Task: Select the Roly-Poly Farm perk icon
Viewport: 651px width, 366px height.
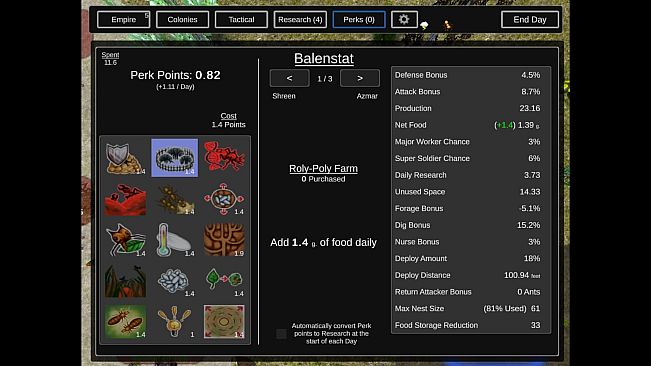Action: 174,158
